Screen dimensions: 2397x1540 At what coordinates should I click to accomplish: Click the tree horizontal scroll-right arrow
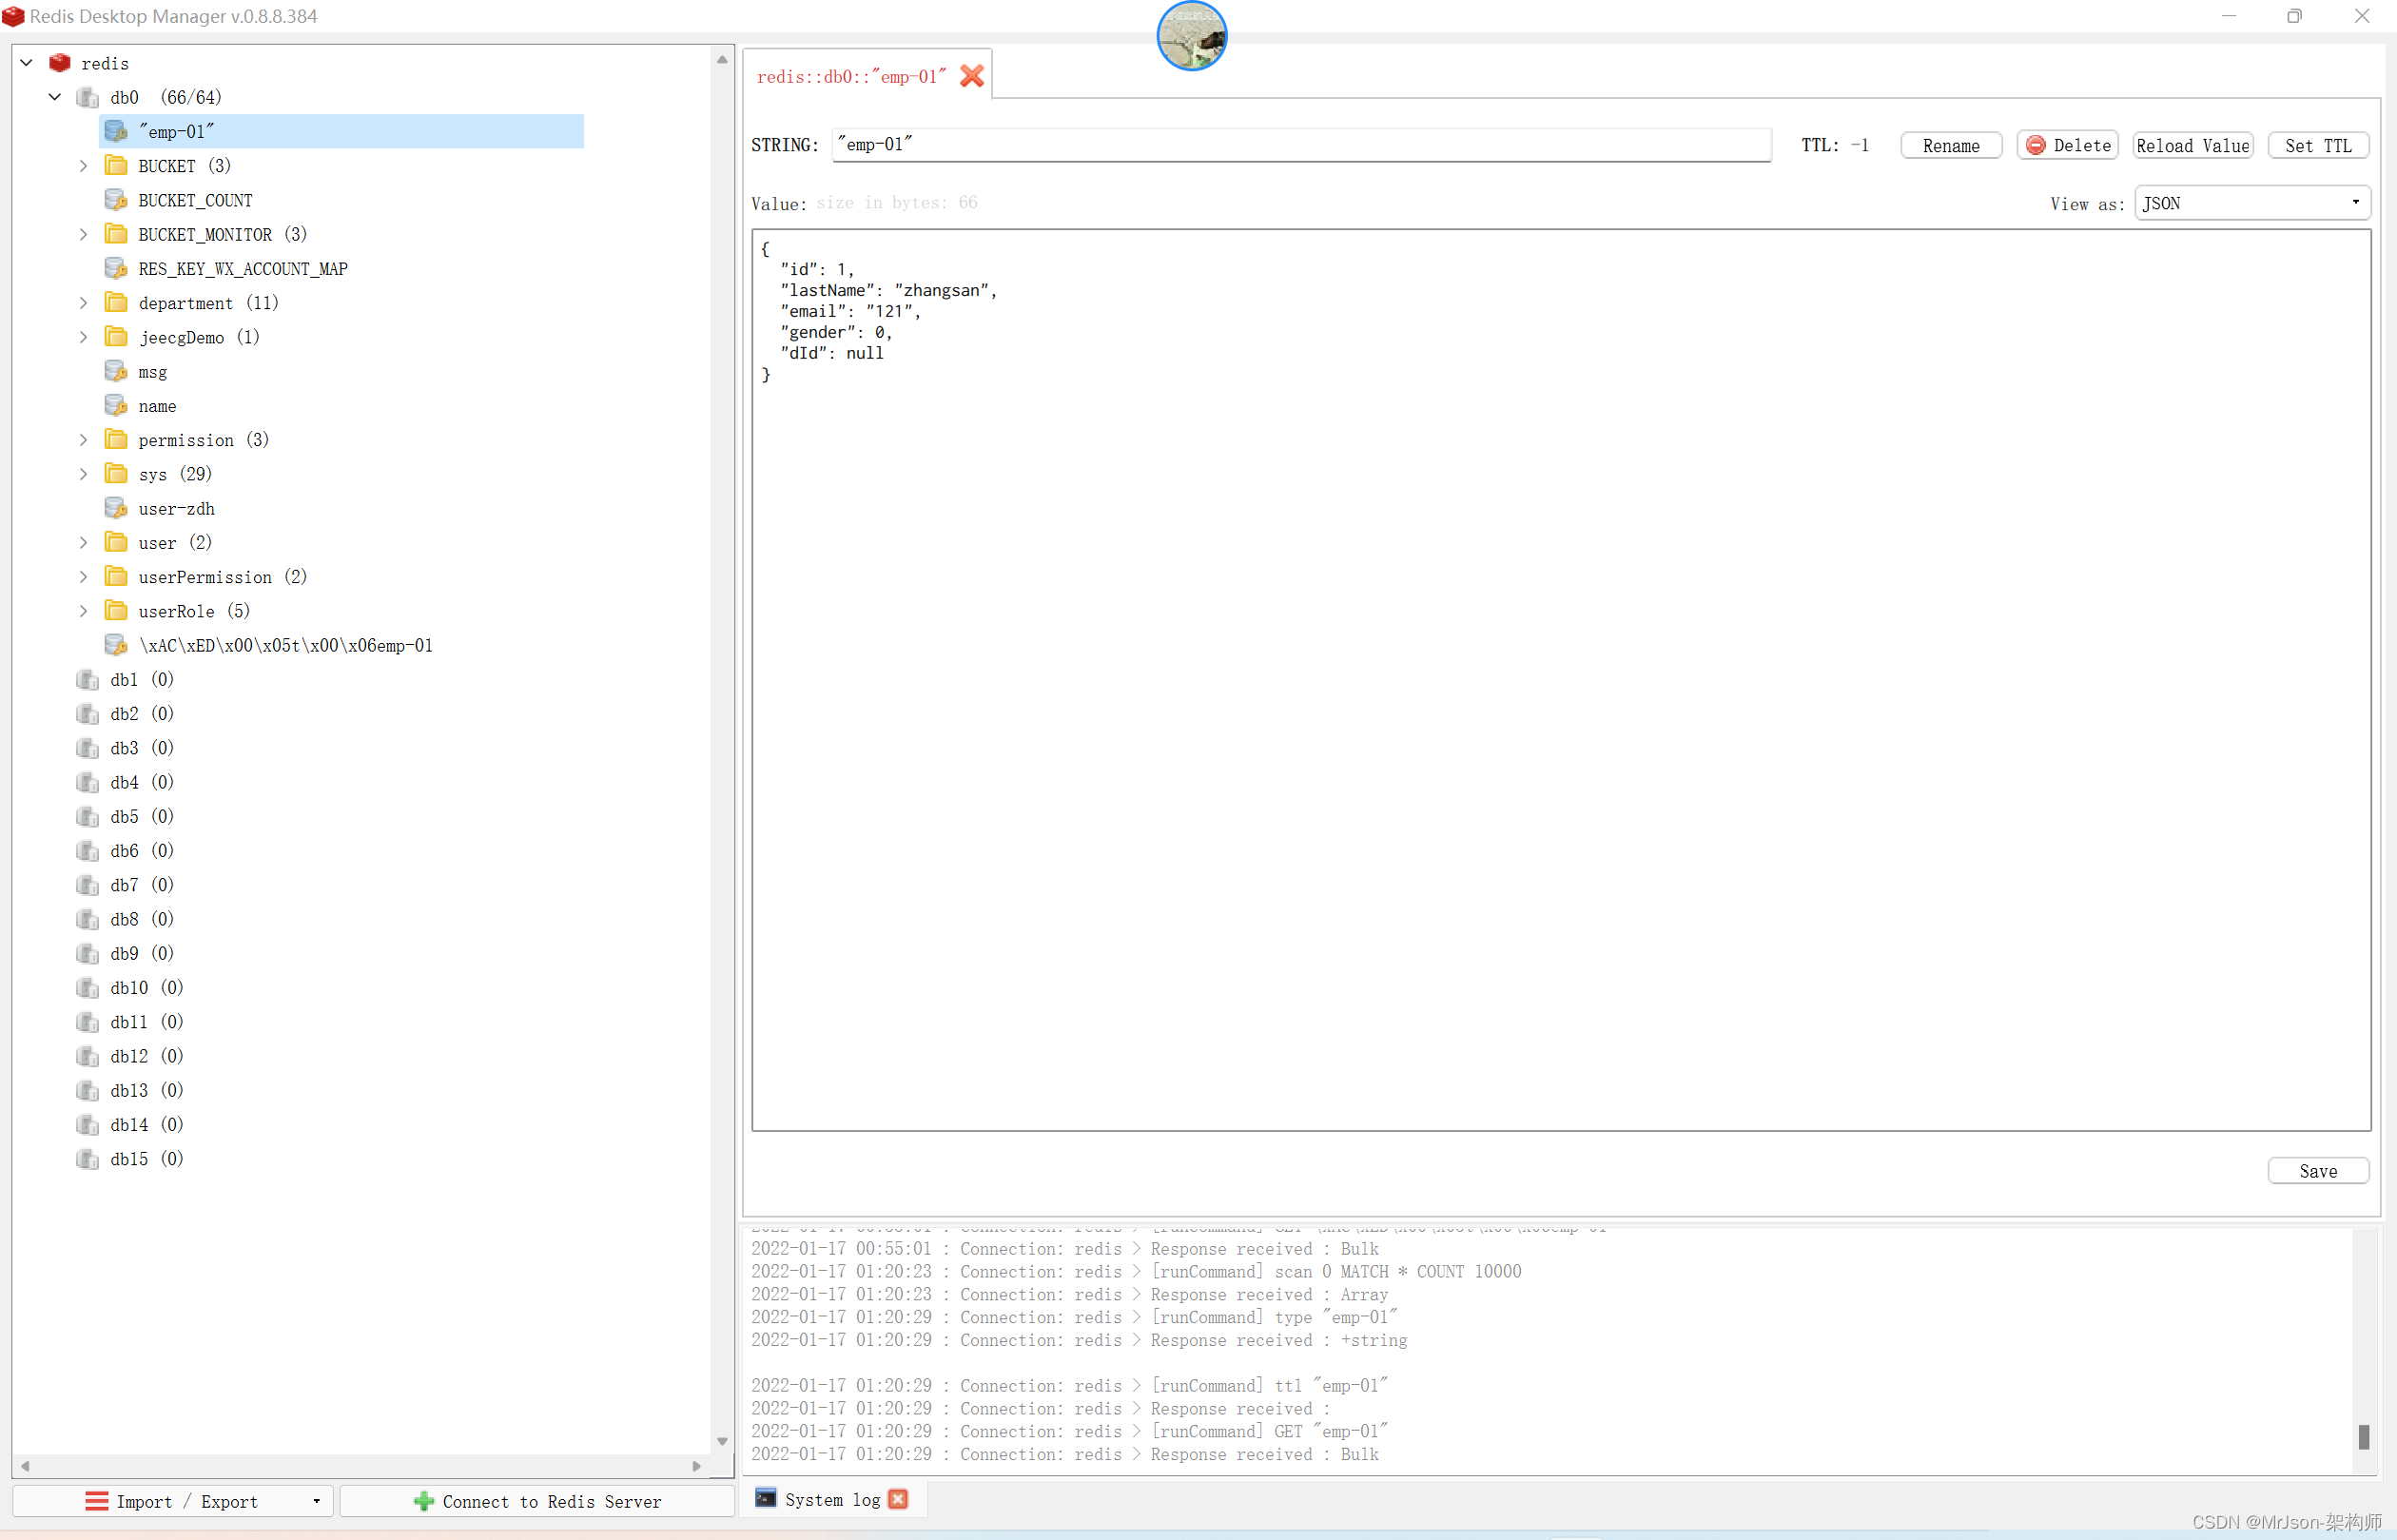[697, 1466]
